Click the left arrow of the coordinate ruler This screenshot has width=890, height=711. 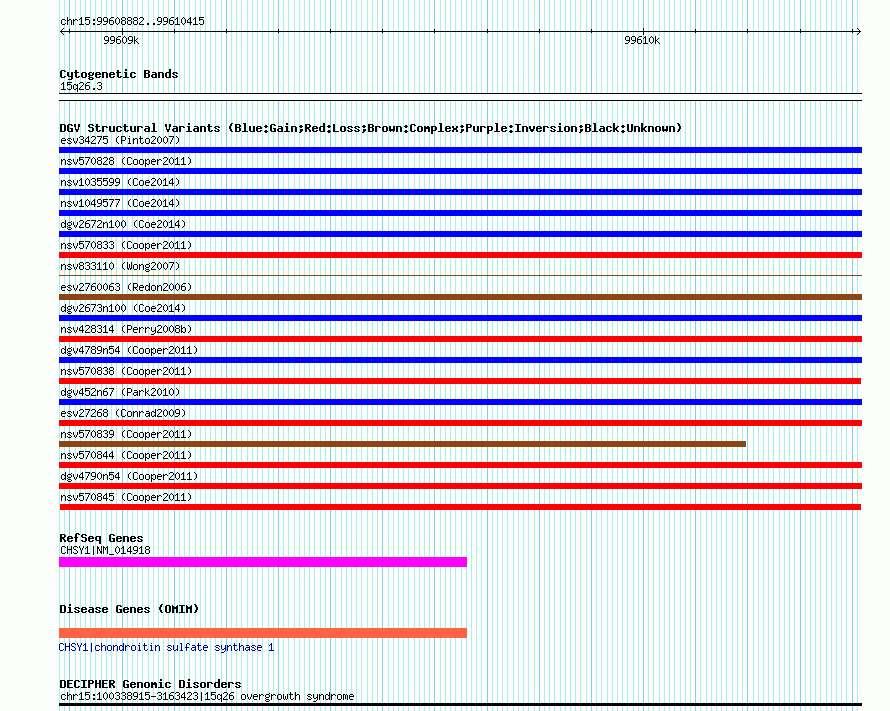64,32
